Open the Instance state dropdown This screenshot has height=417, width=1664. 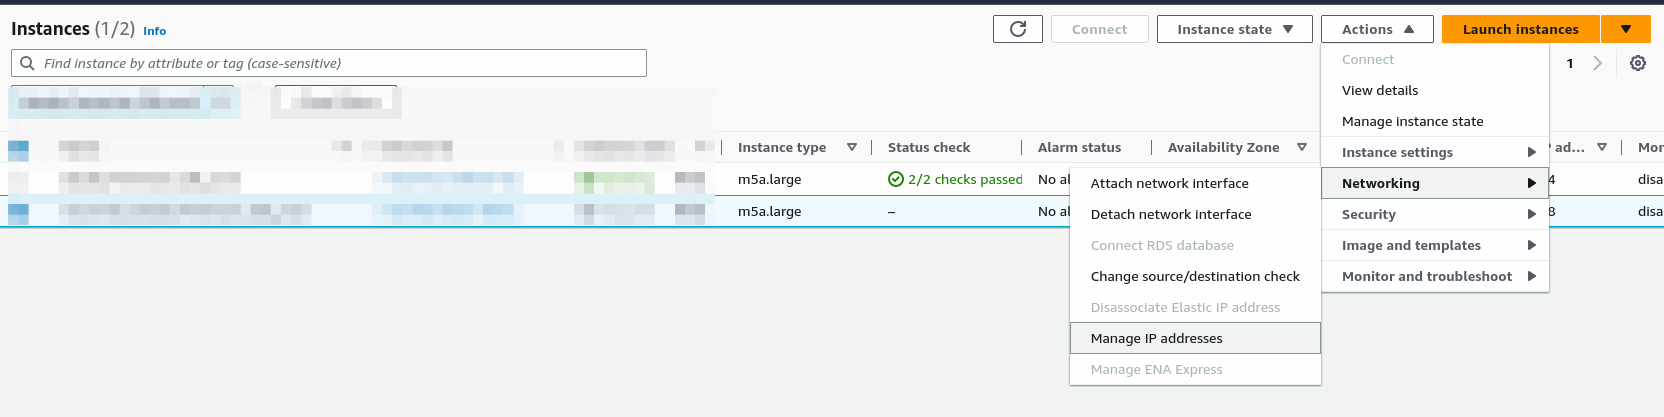tap(1235, 29)
